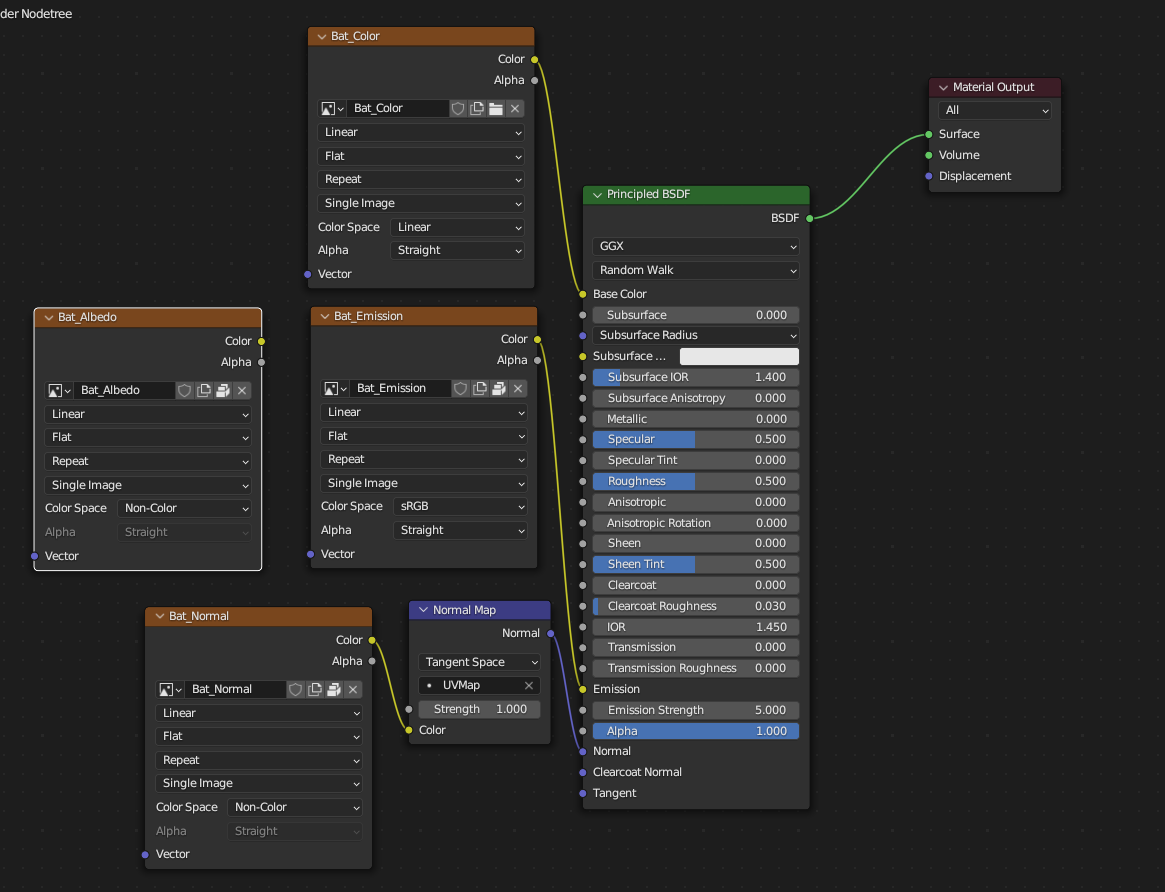Unlink the image in the Bat_Normal node
This screenshot has height=892, width=1165.
[353, 689]
